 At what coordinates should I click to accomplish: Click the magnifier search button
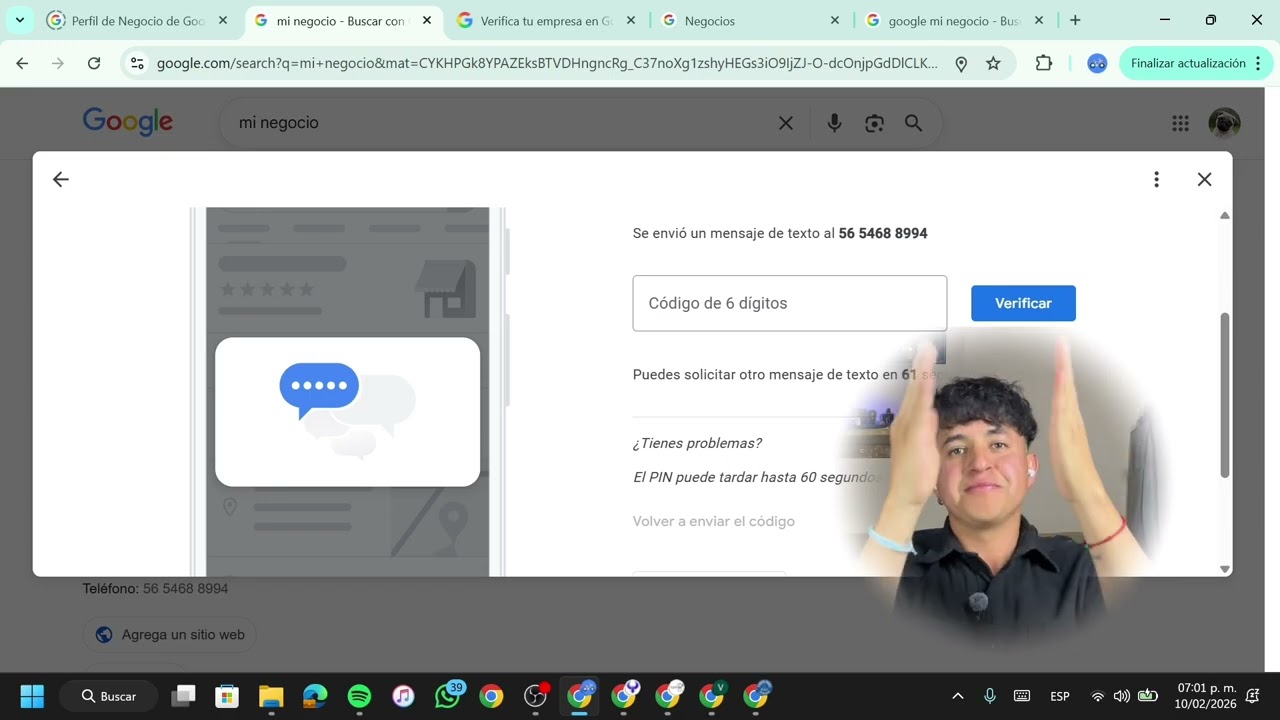913,123
